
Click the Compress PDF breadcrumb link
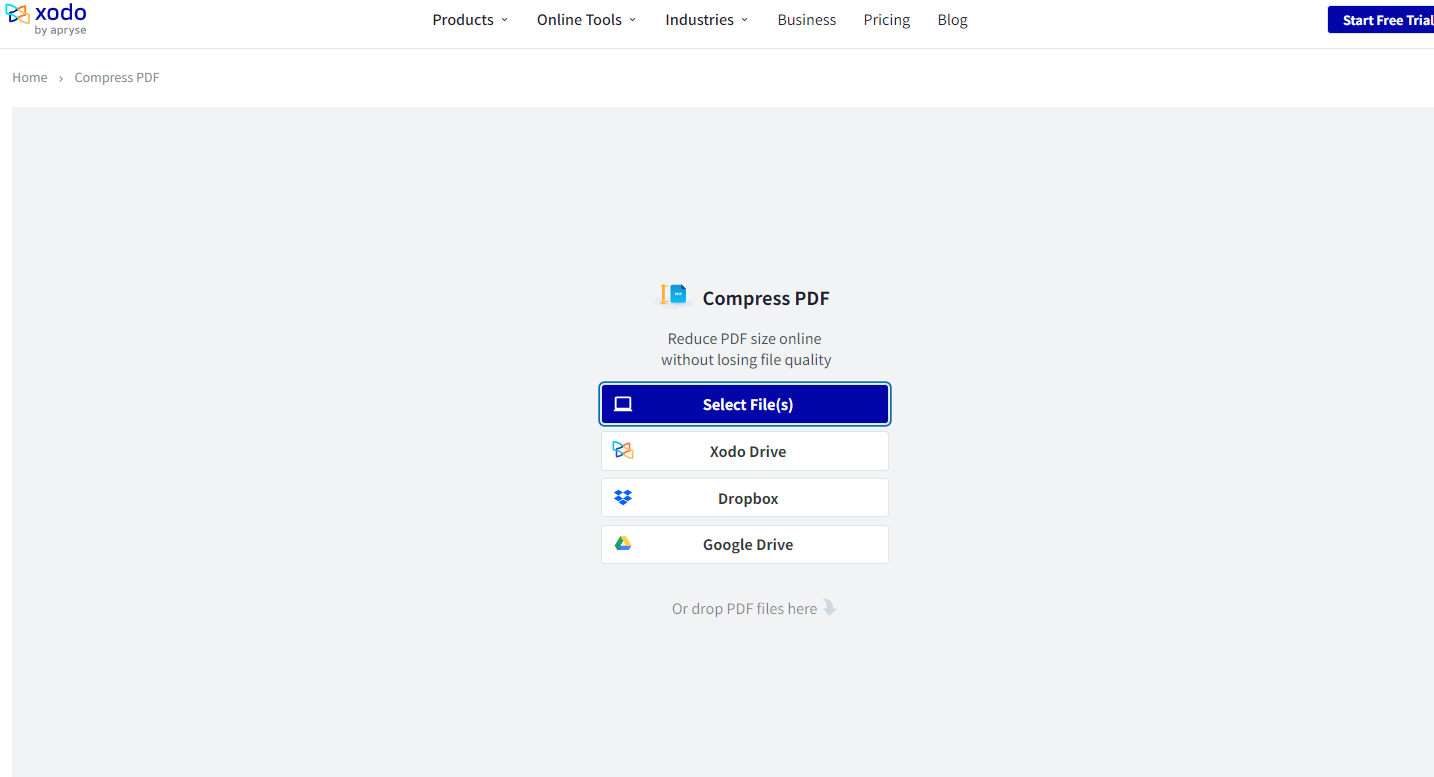click(117, 78)
